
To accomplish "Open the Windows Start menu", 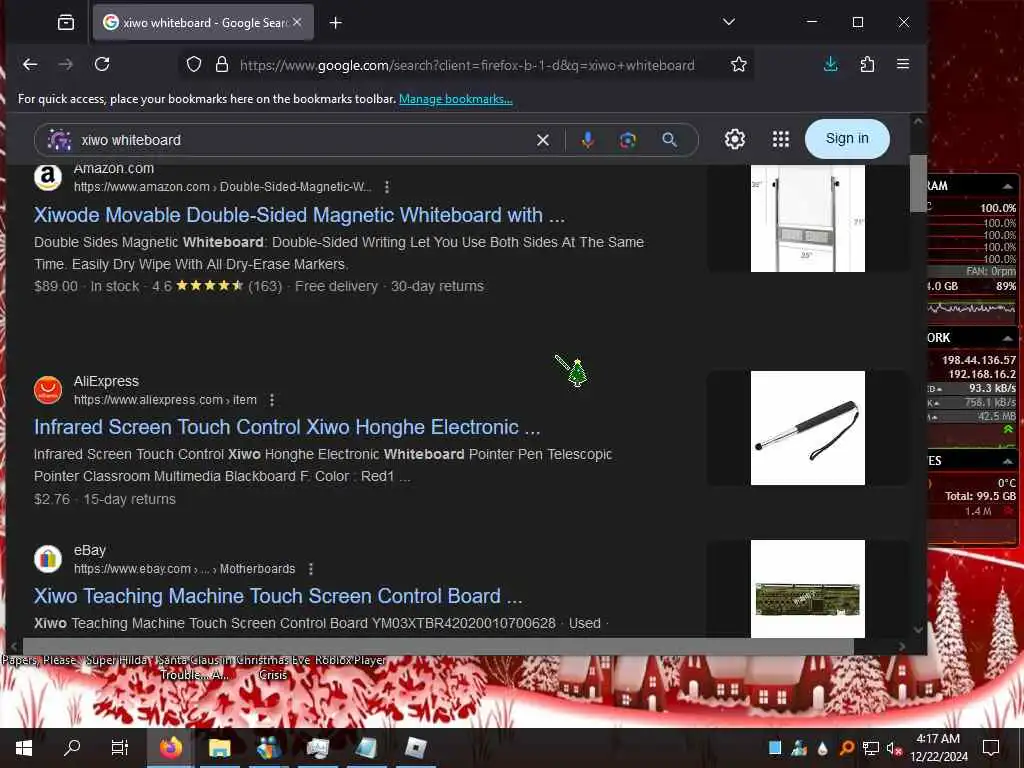I will click(24, 748).
